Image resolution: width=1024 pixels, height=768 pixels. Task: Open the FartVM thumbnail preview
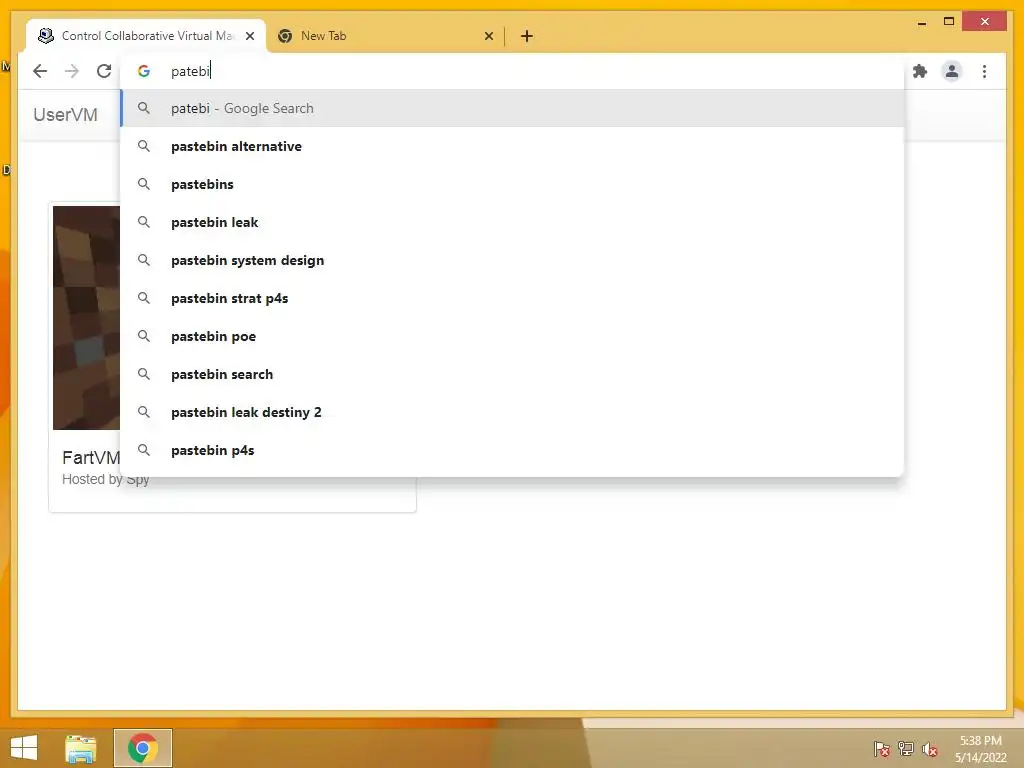(x=86, y=317)
